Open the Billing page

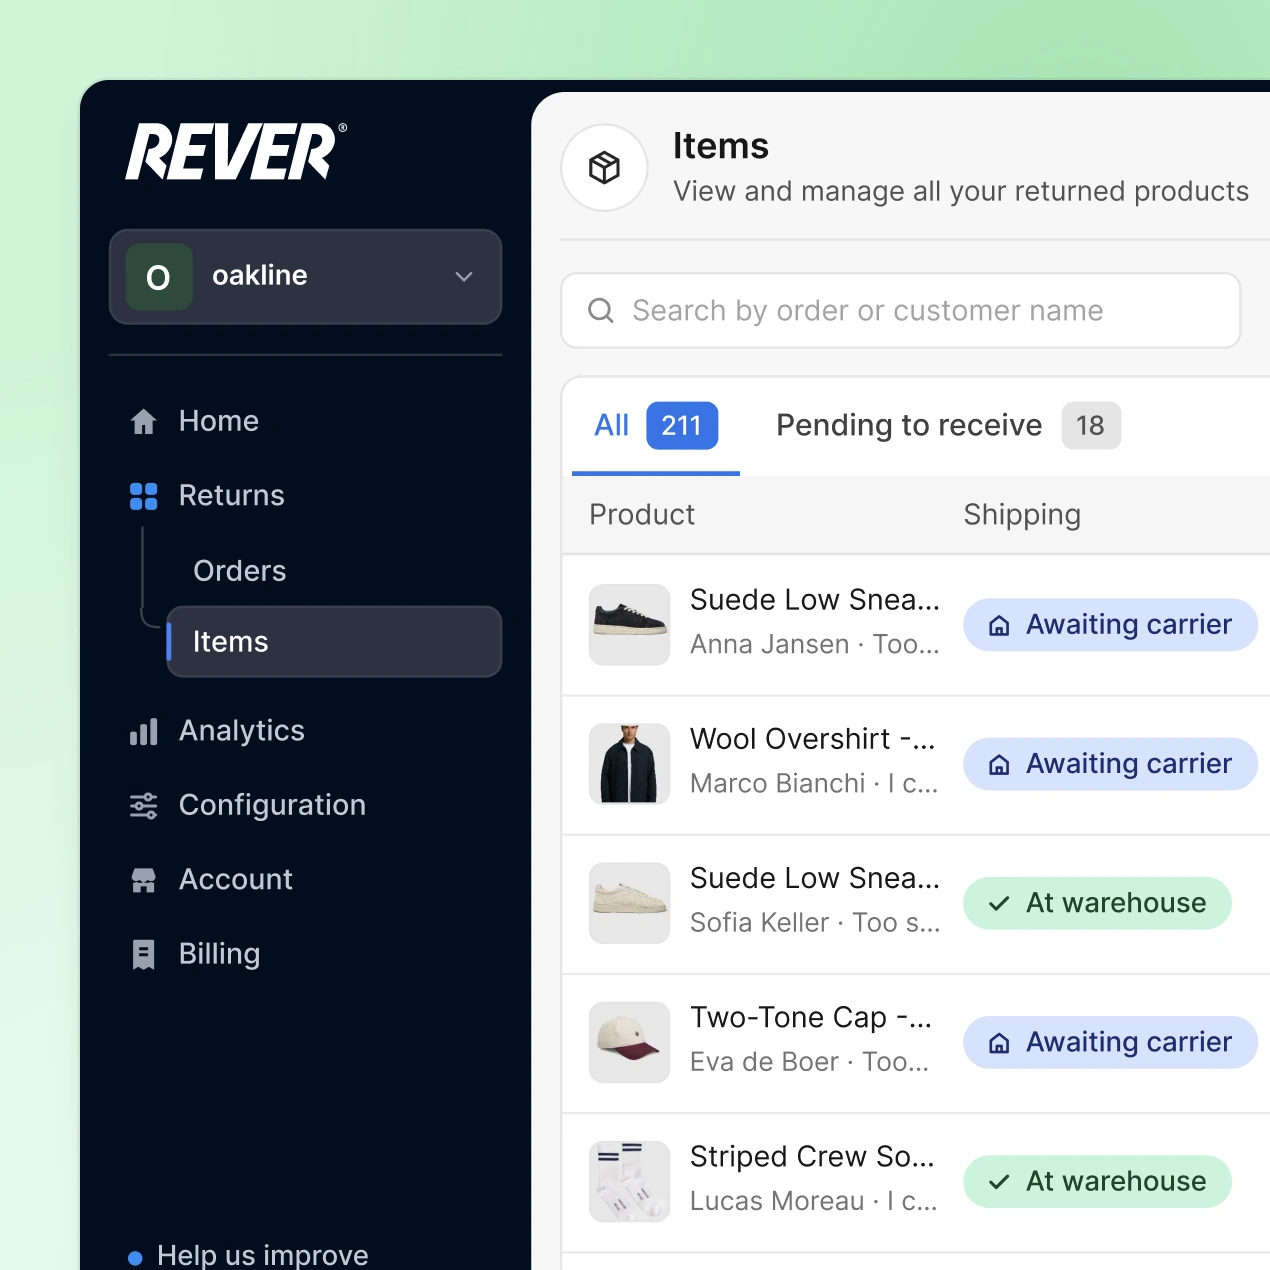[220, 954]
